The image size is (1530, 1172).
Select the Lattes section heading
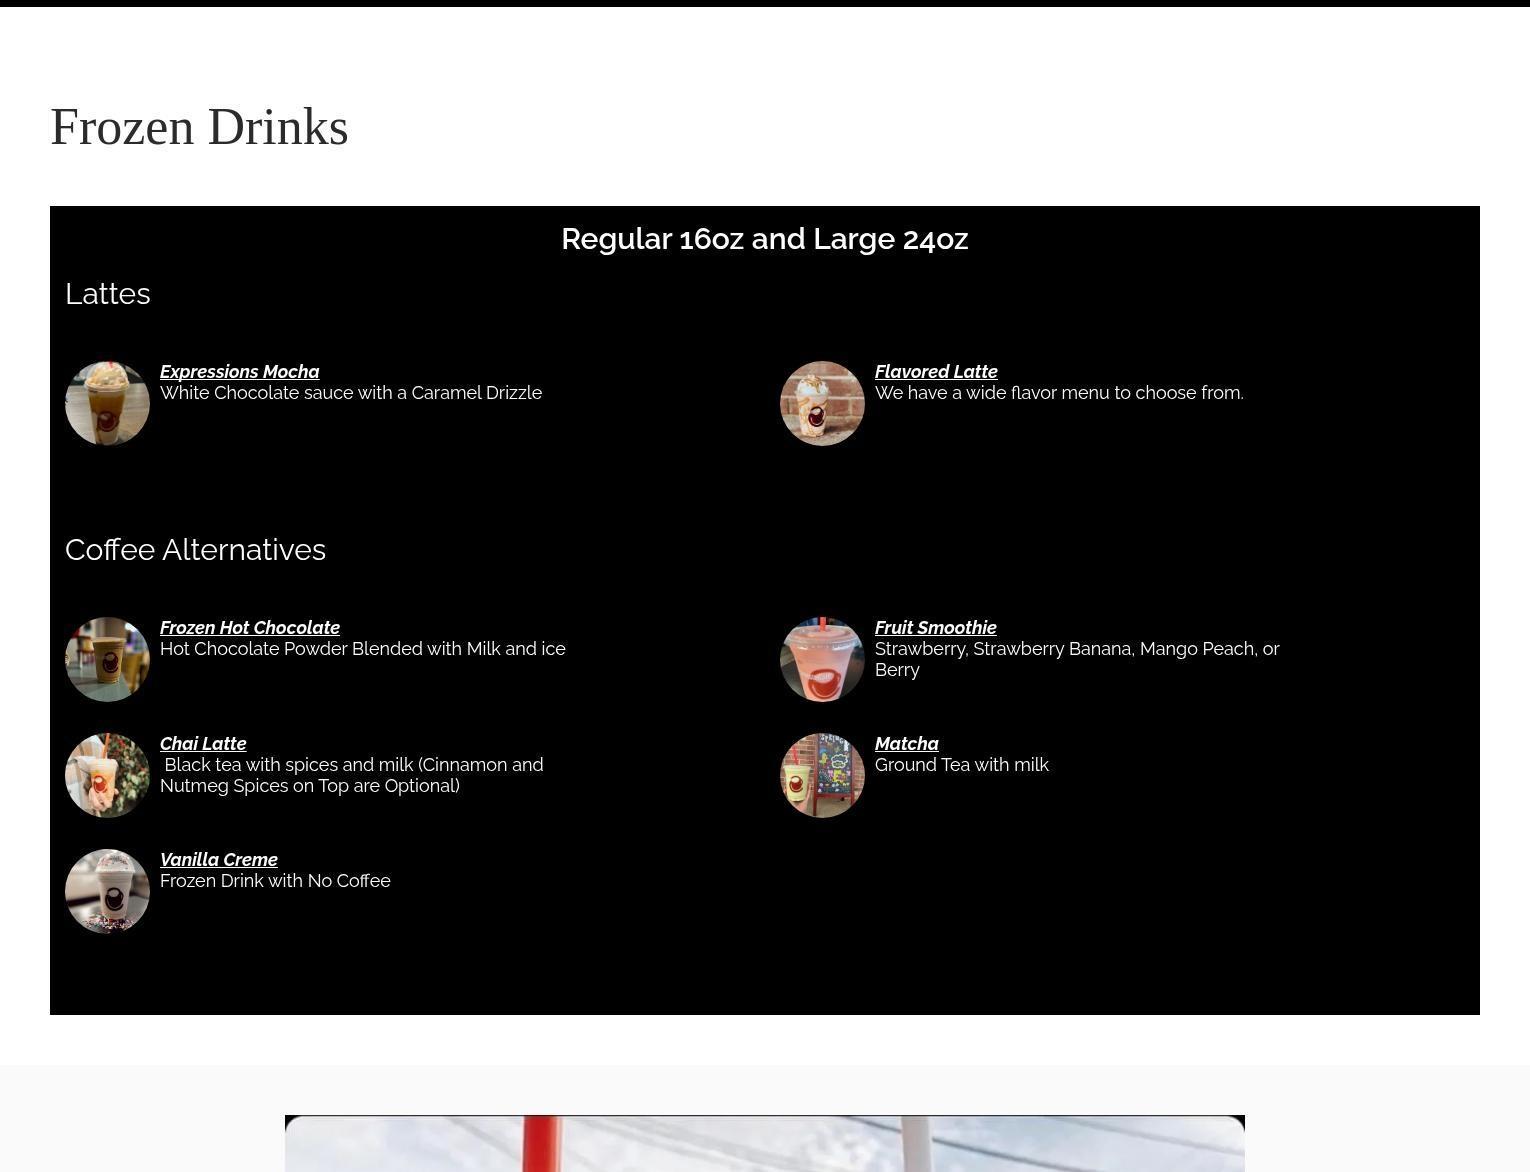[x=107, y=294]
